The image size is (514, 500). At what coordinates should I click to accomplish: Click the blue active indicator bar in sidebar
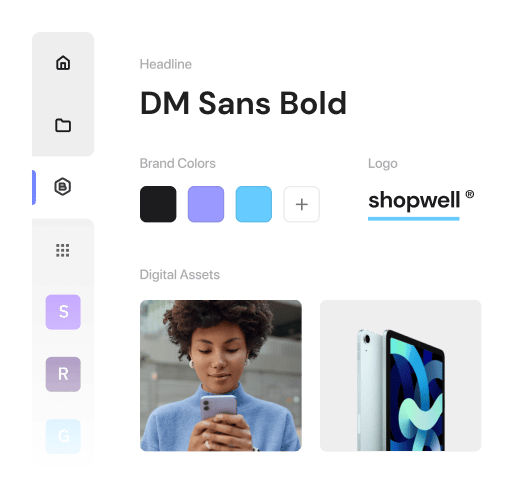pos(34,187)
